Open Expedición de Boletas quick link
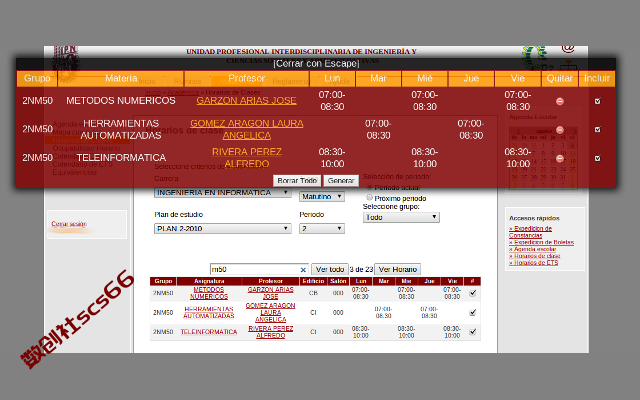 [x=541, y=242]
